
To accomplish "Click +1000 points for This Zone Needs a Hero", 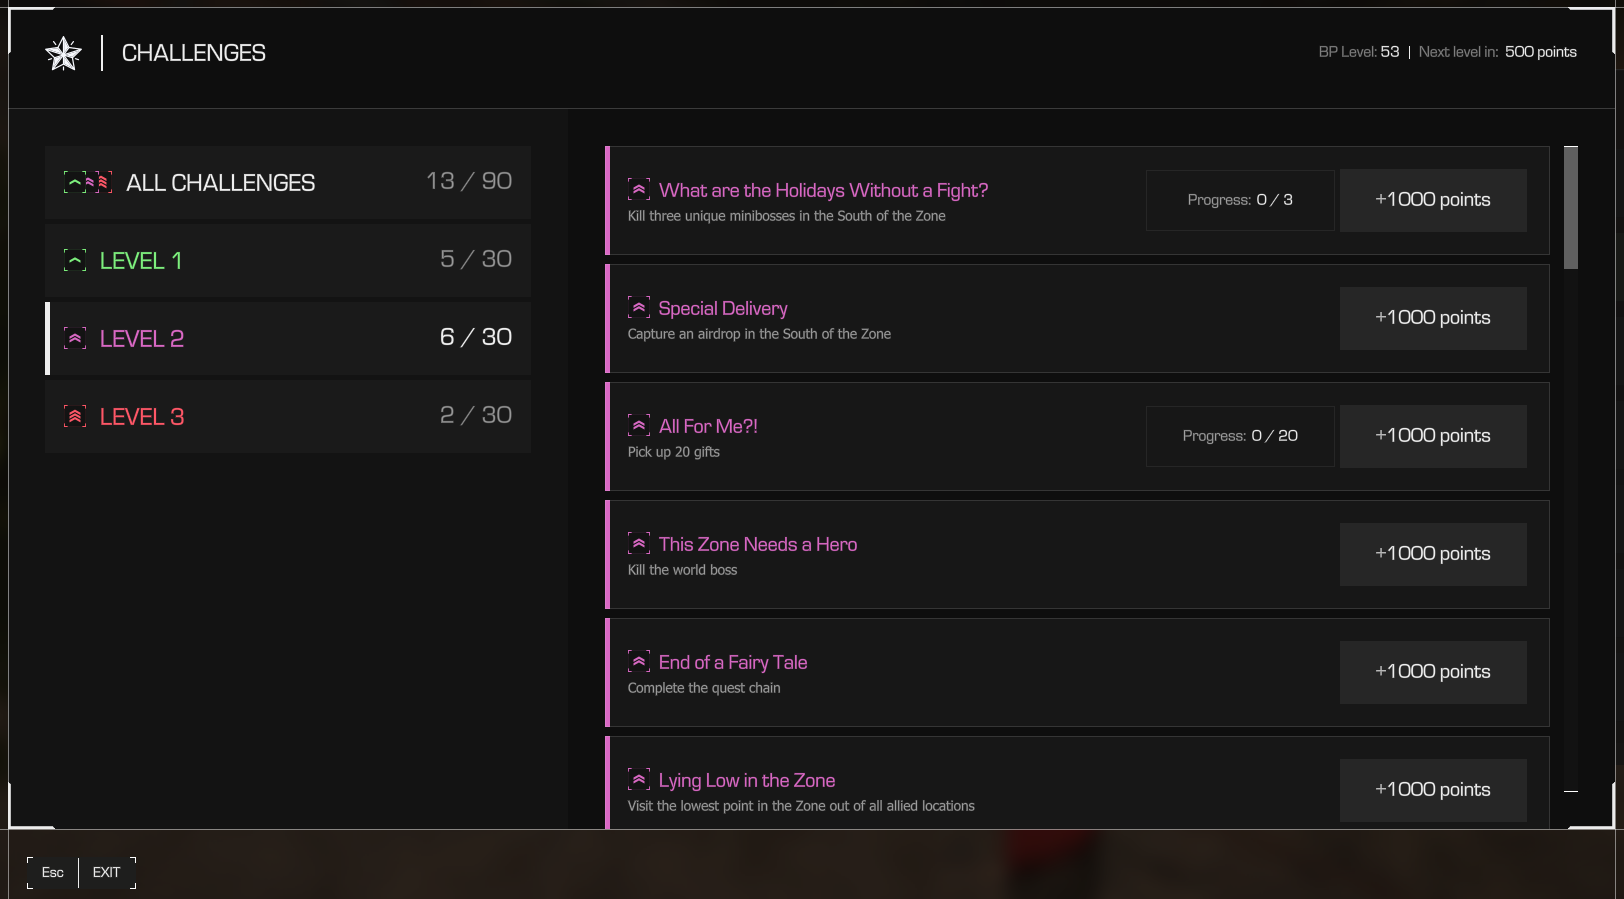I will tap(1433, 554).
